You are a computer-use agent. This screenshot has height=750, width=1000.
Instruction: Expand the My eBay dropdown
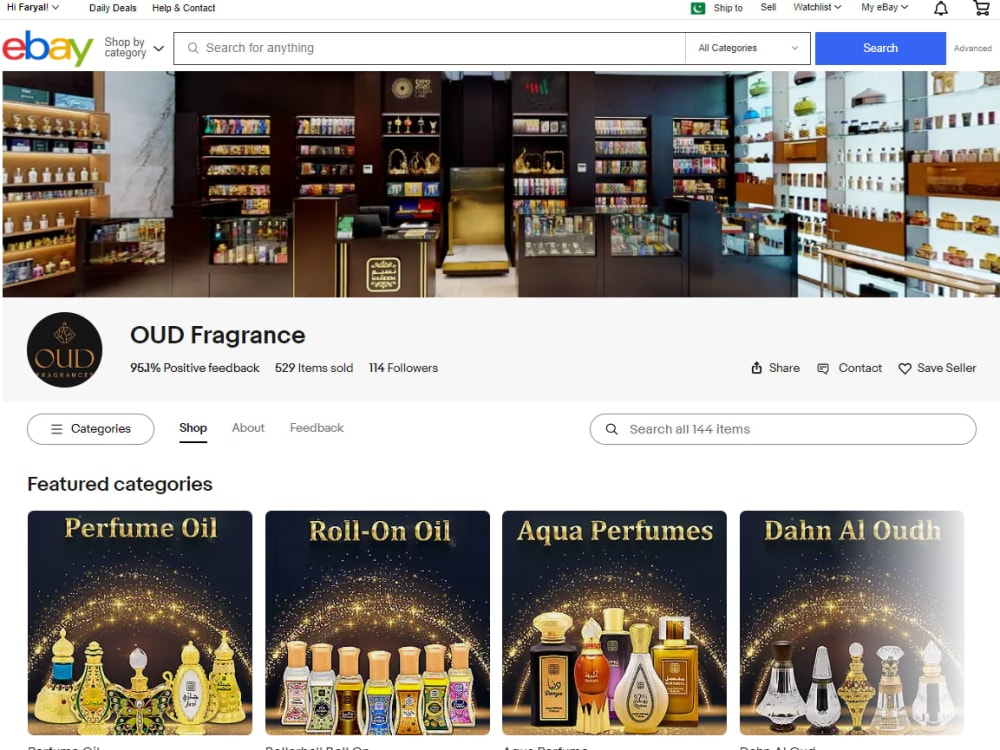(x=885, y=8)
